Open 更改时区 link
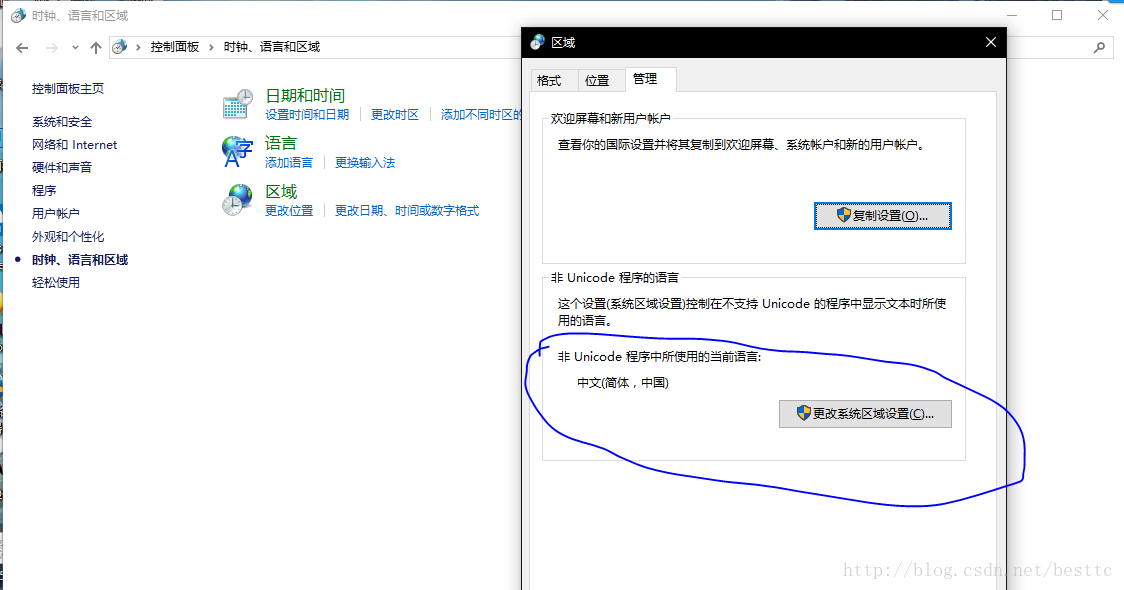The height and width of the screenshot is (590, 1124). (395, 115)
